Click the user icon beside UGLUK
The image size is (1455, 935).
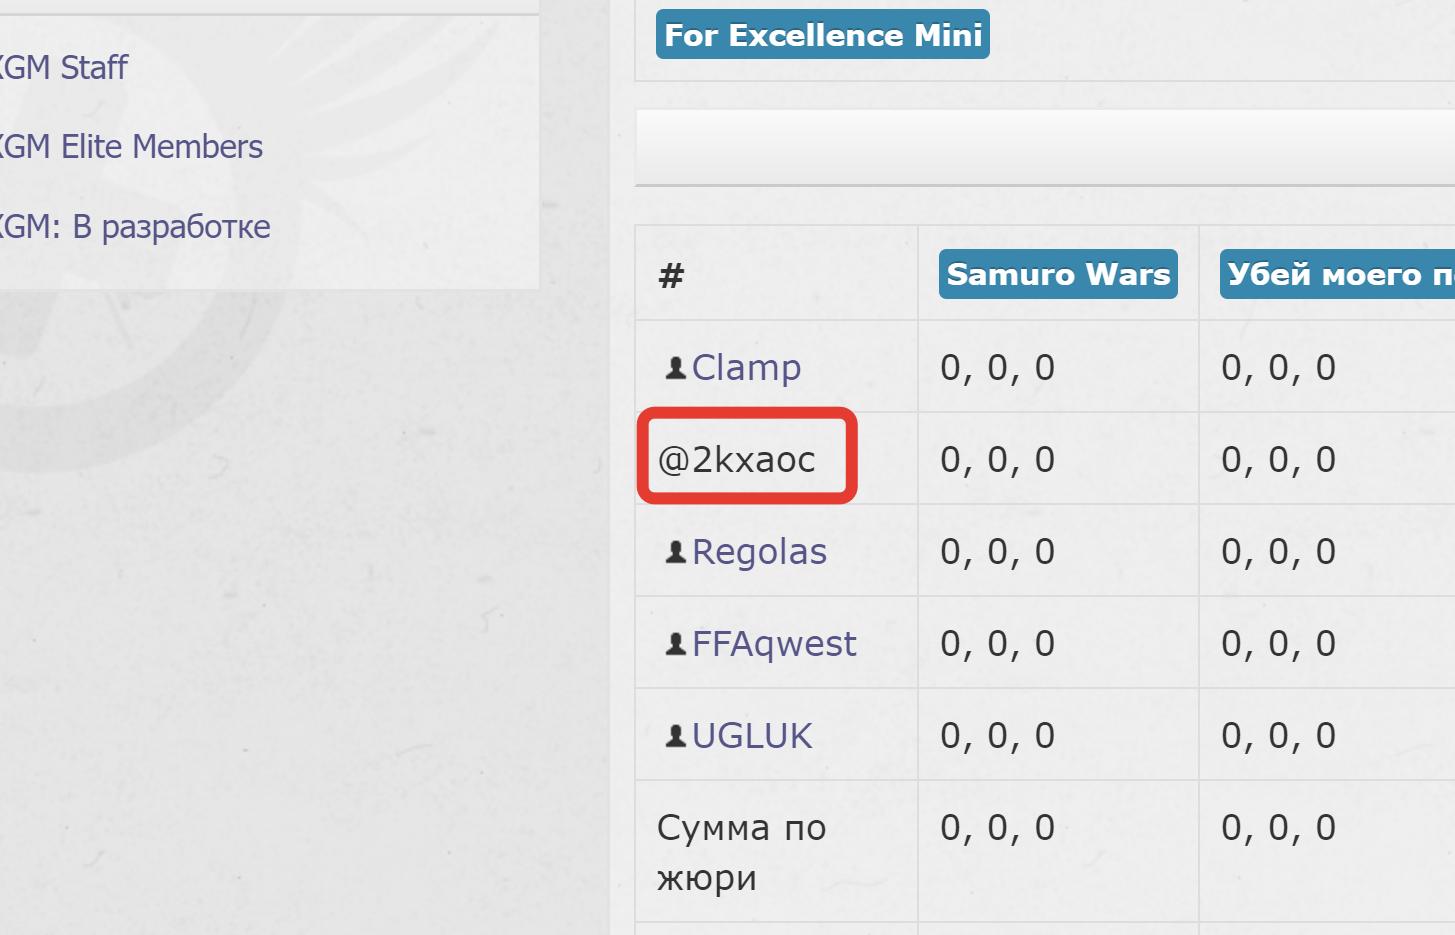click(x=676, y=736)
